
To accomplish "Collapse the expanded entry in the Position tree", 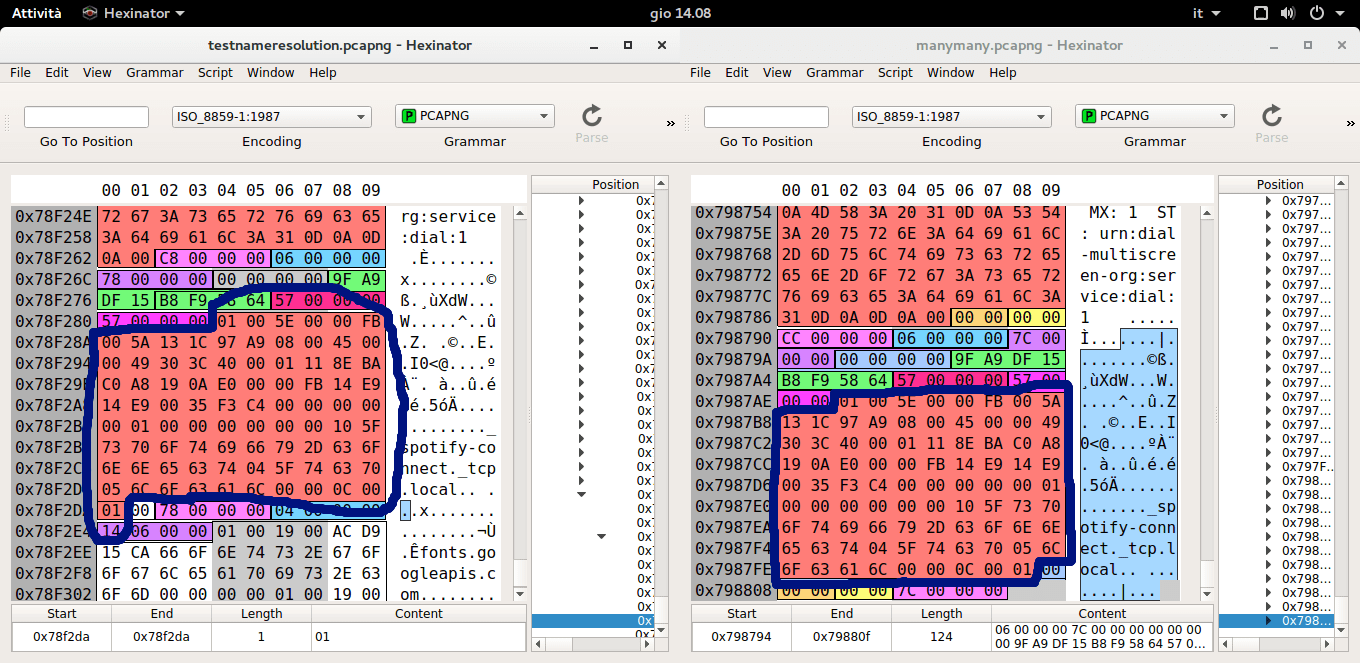I will [579, 493].
